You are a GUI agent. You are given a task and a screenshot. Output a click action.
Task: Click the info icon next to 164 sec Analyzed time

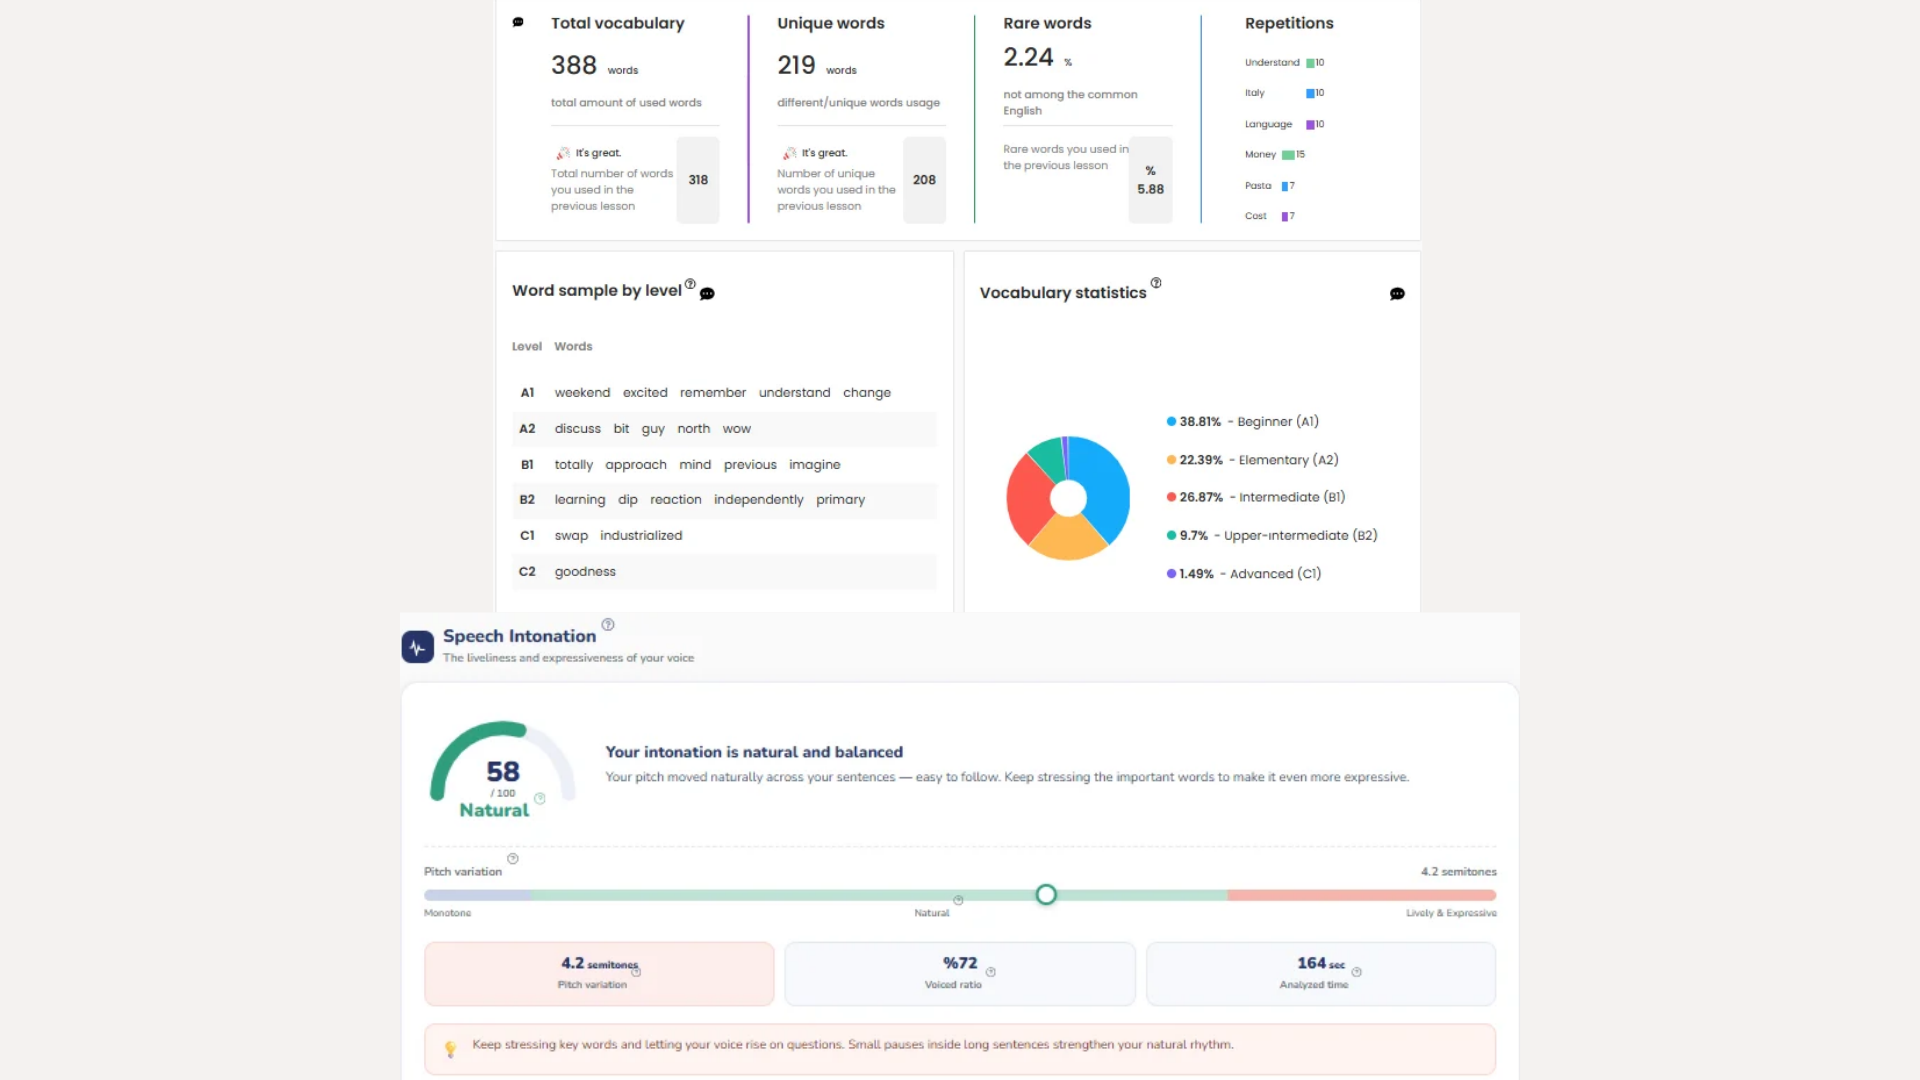pos(1357,972)
